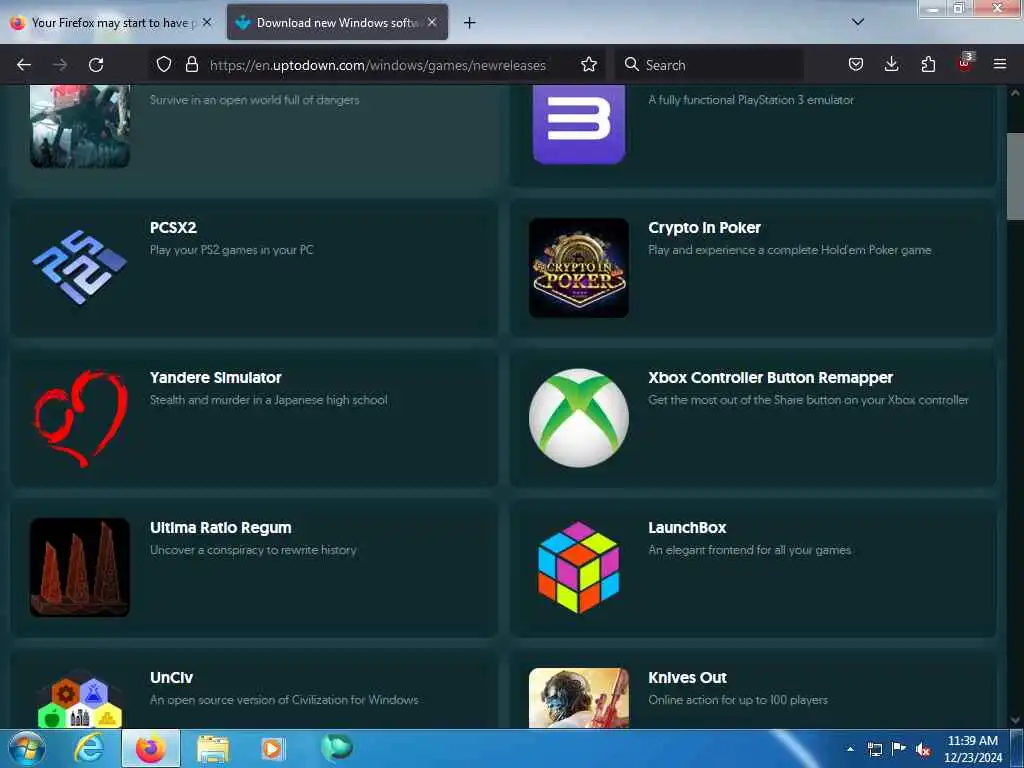Click 'Play your PS2 games in your PC'
Viewport: 1024px width, 768px height.
click(x=231, y=249)
